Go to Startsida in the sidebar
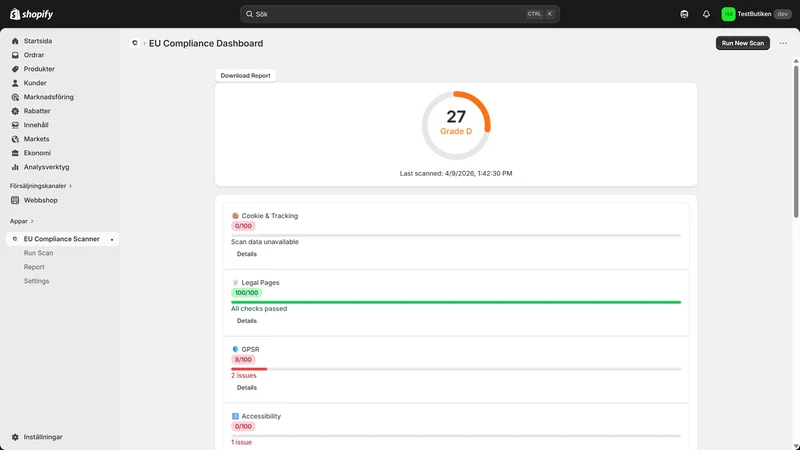800x450 pixels. 38,41
